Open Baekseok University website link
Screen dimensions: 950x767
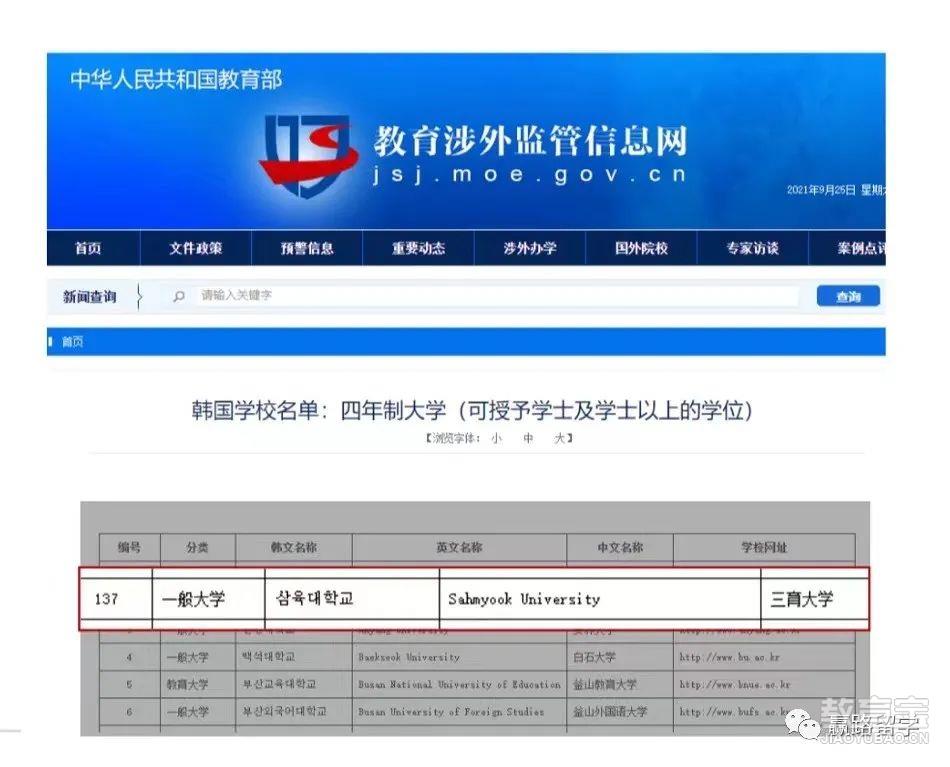pos(729,657)
